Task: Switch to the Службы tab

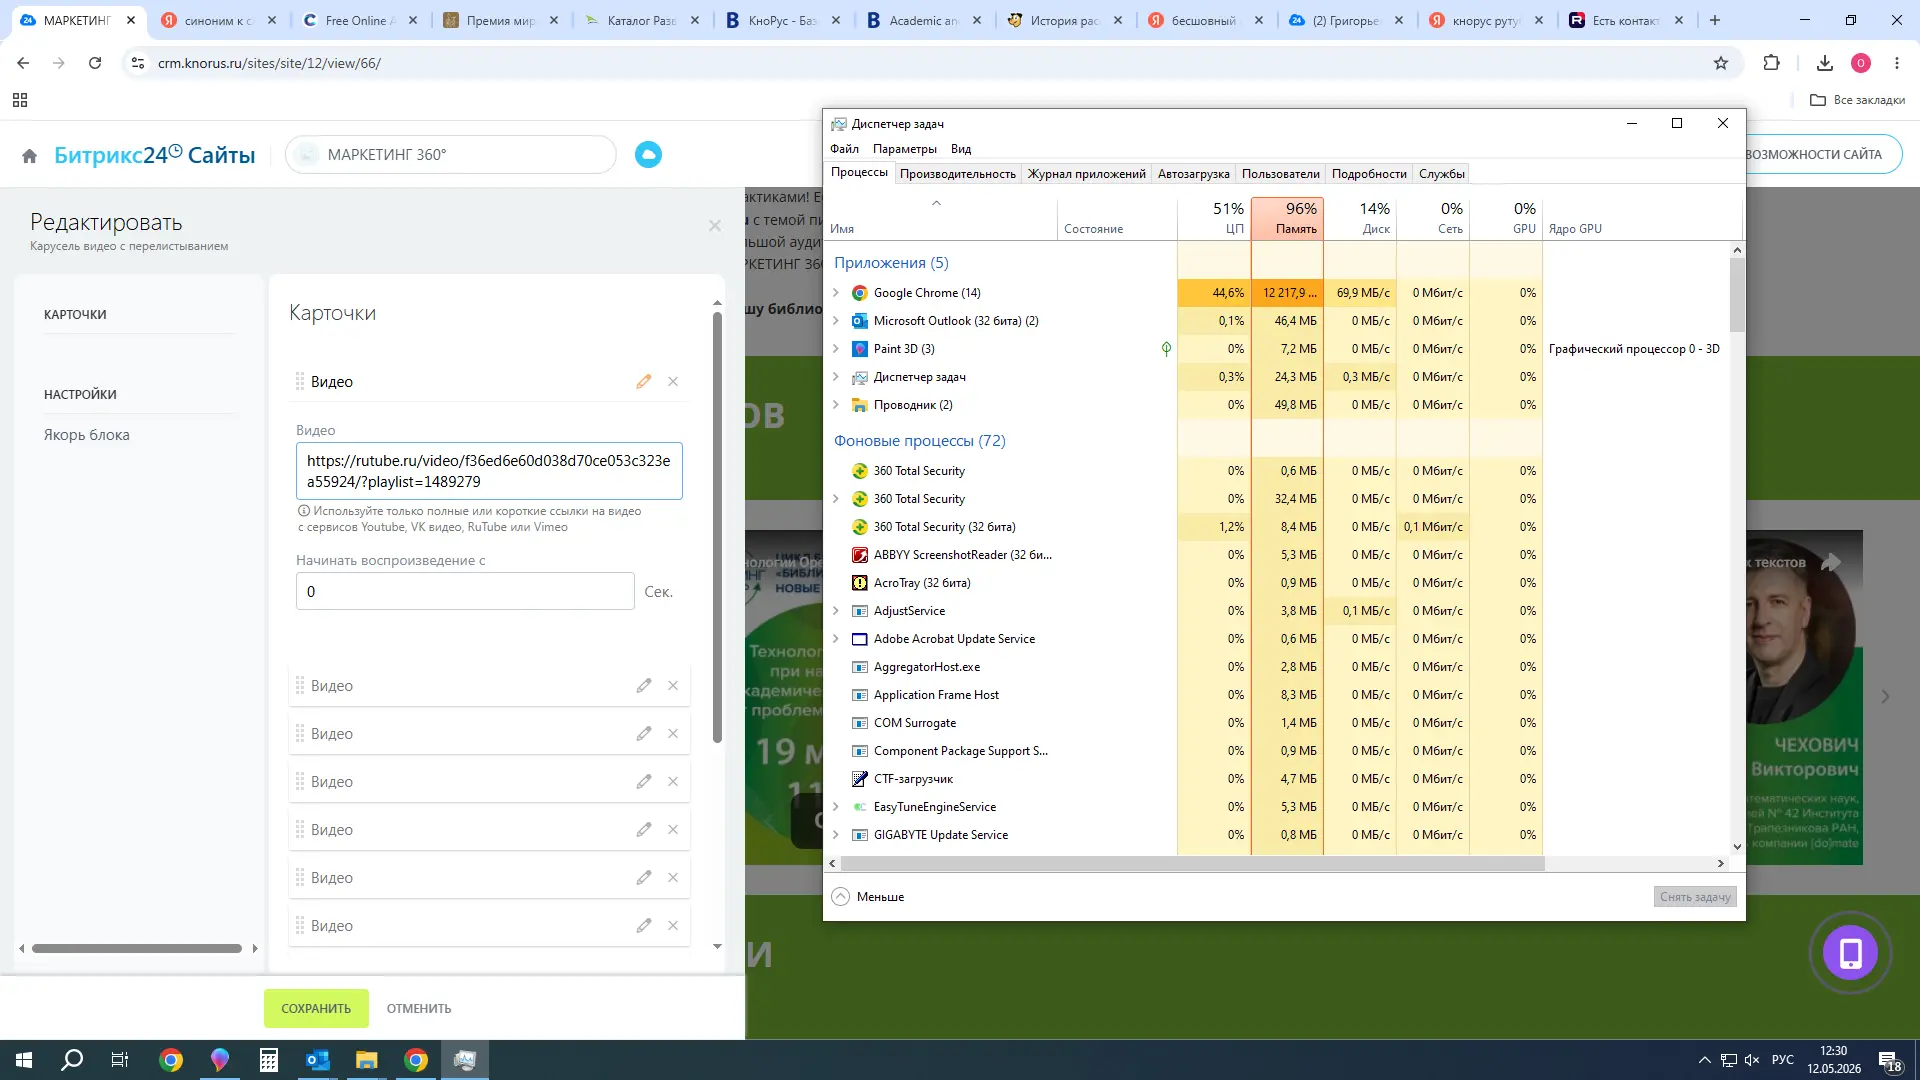Action: coord(1441,174)
